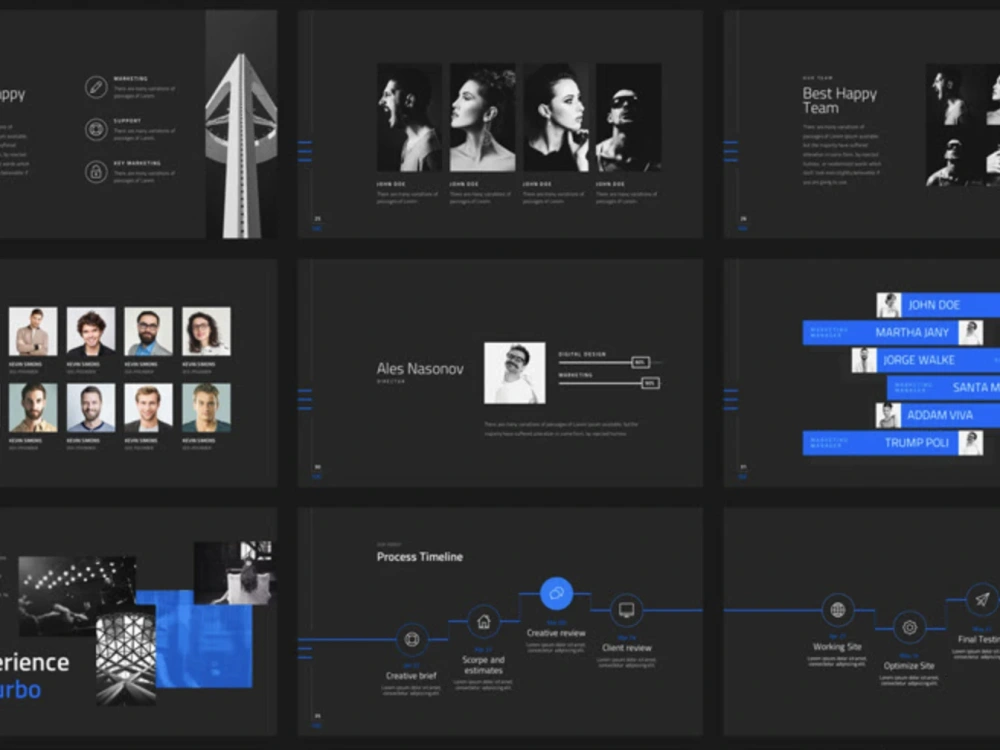
Task: Click the Best Happy Team heading
Action: 839,101
